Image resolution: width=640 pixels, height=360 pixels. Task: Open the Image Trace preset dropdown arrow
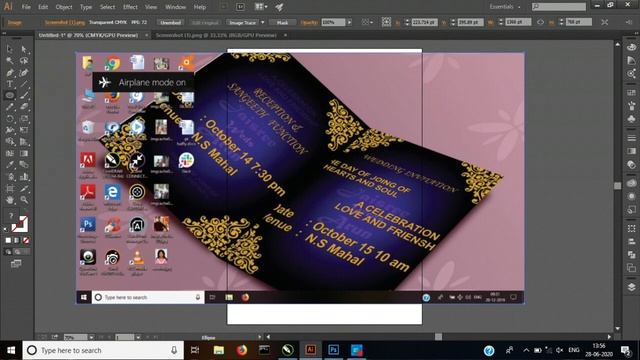262,22
